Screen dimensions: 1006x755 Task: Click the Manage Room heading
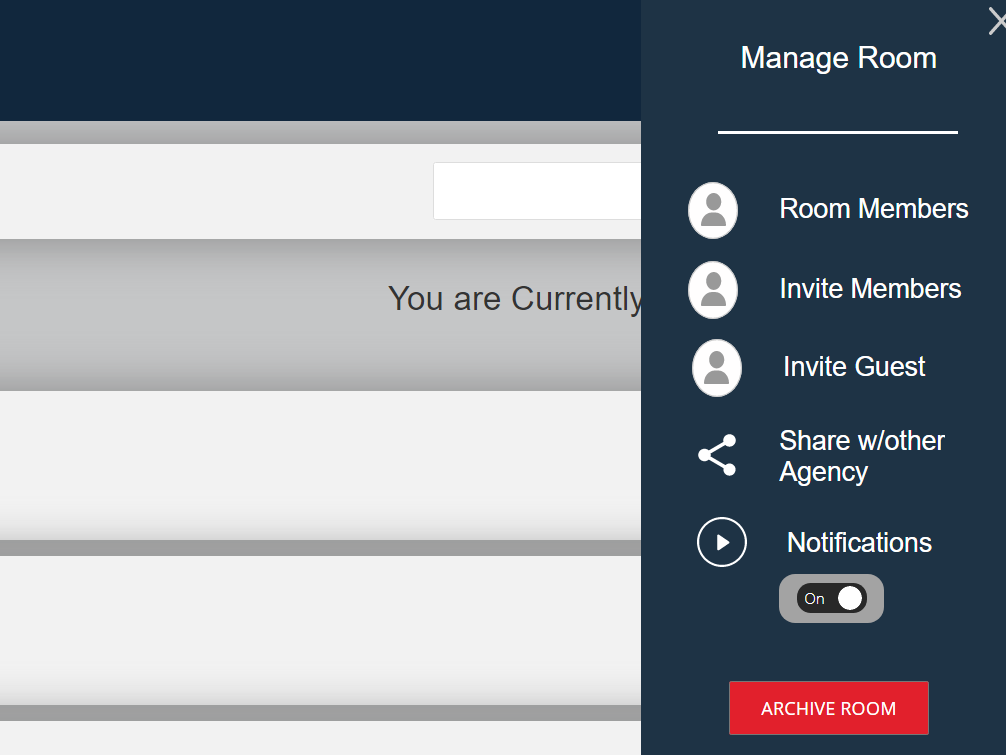pyautogui.click(x=838, y=58)
